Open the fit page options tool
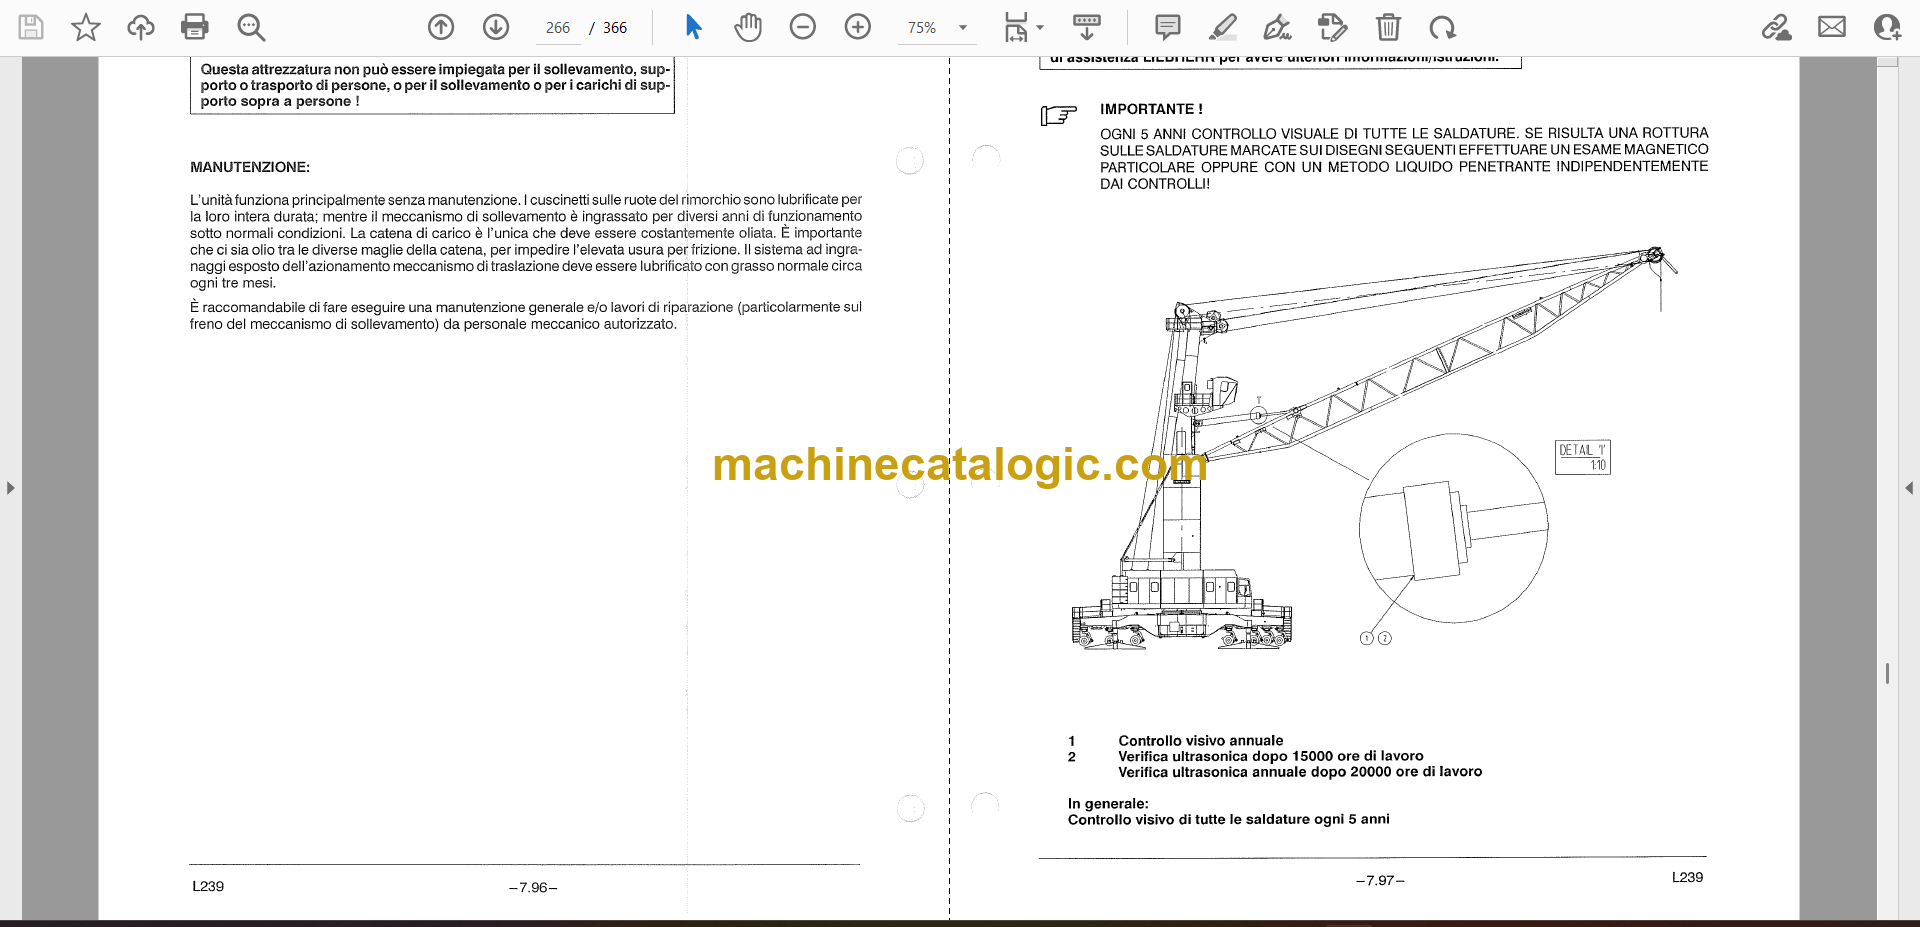 [1016, 27]
